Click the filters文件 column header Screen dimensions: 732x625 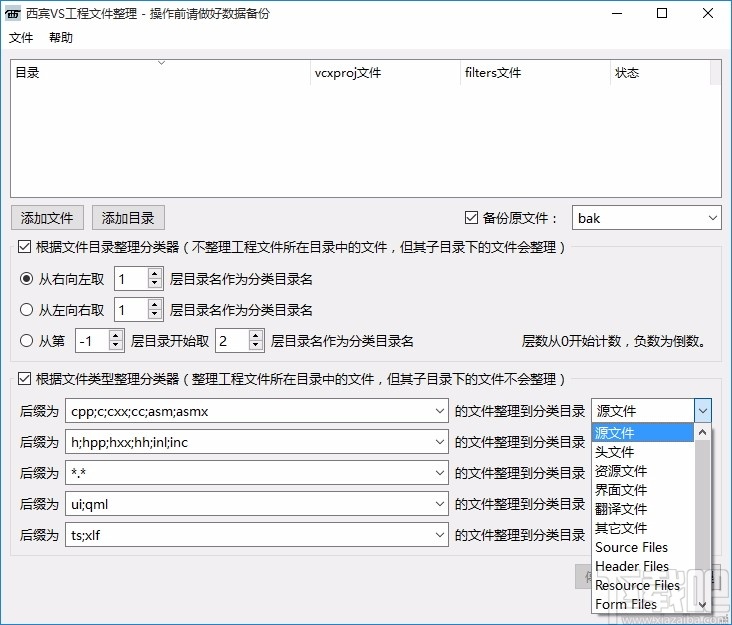[x=535, y=72]
